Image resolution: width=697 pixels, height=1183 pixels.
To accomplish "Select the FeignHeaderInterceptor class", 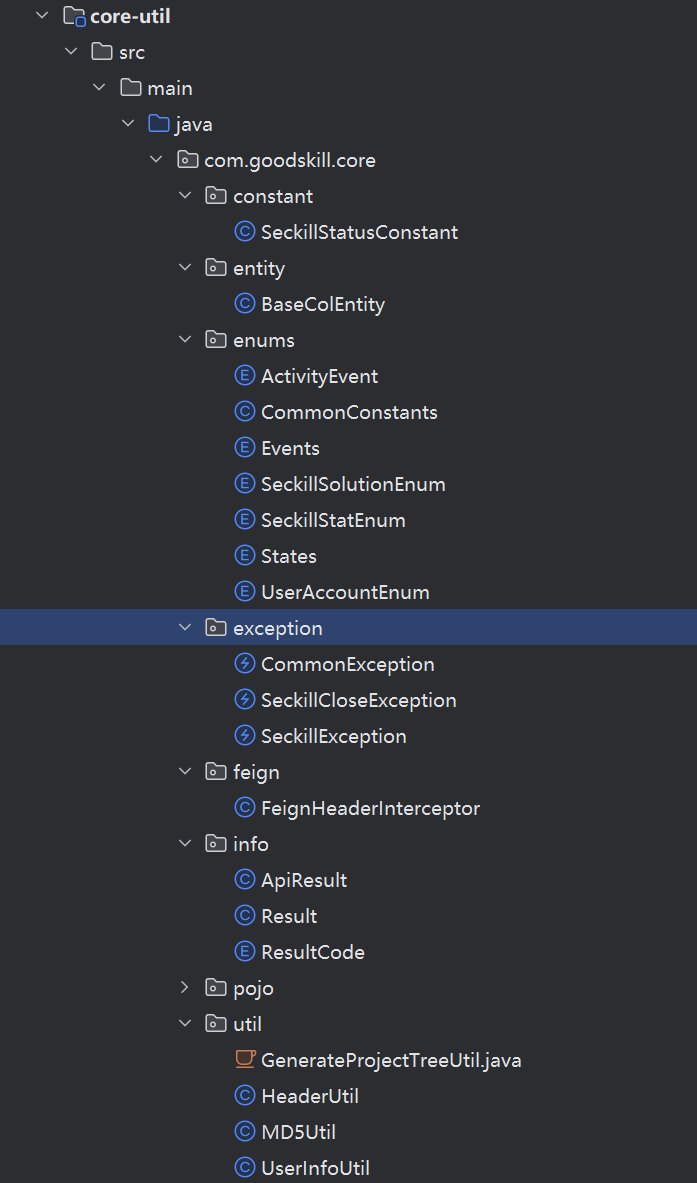I will click(370, 808).
